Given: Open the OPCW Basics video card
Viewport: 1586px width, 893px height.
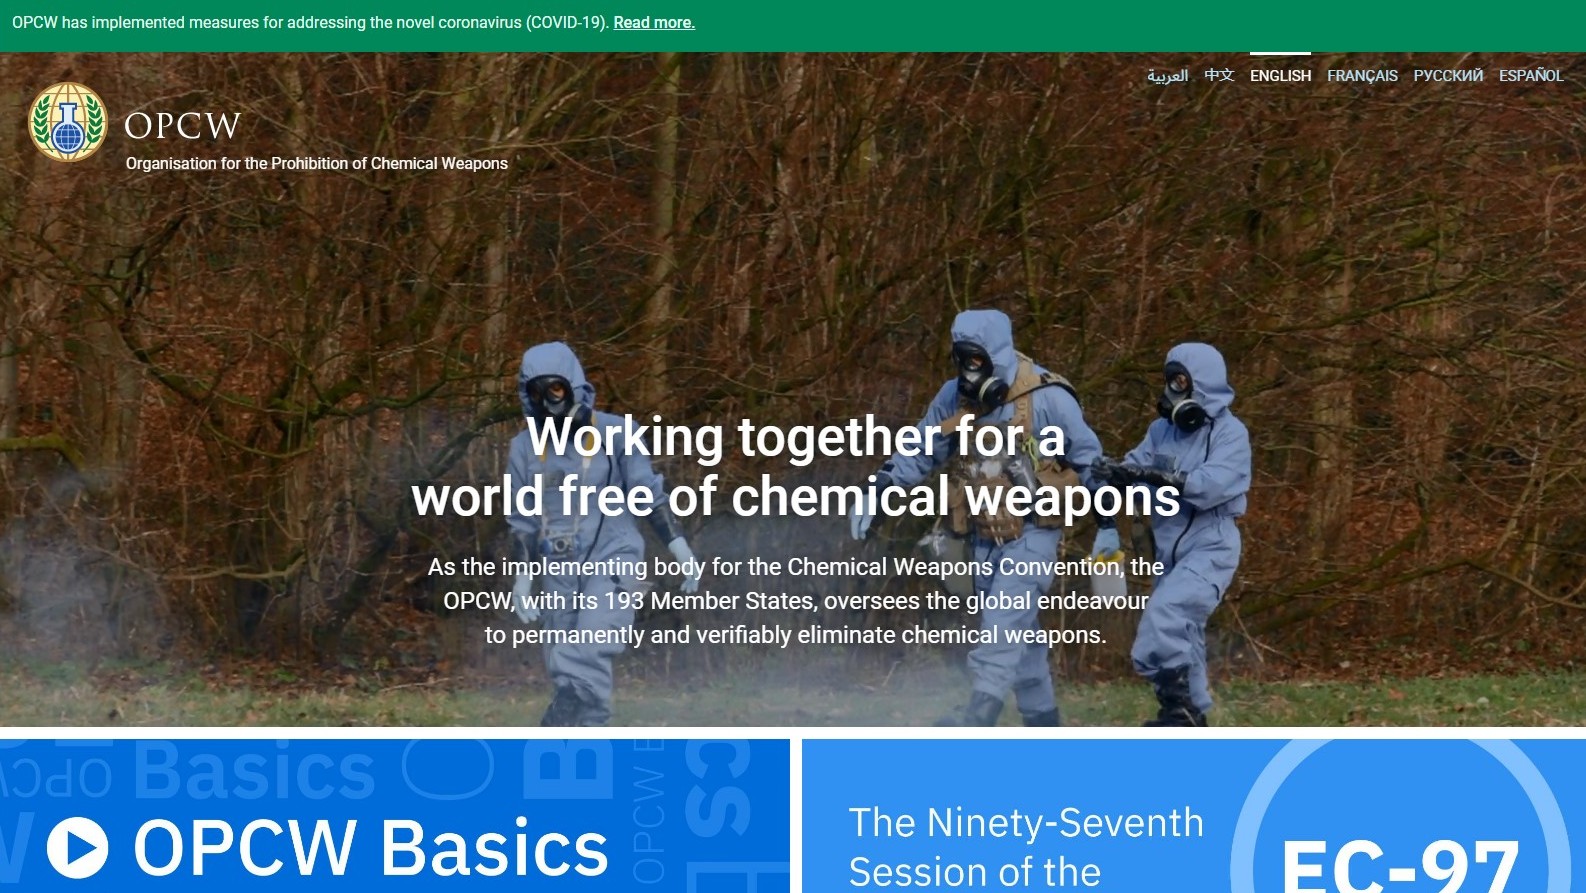Looking at the screenshot, I should pyautogui.click(x=395, y=816).
